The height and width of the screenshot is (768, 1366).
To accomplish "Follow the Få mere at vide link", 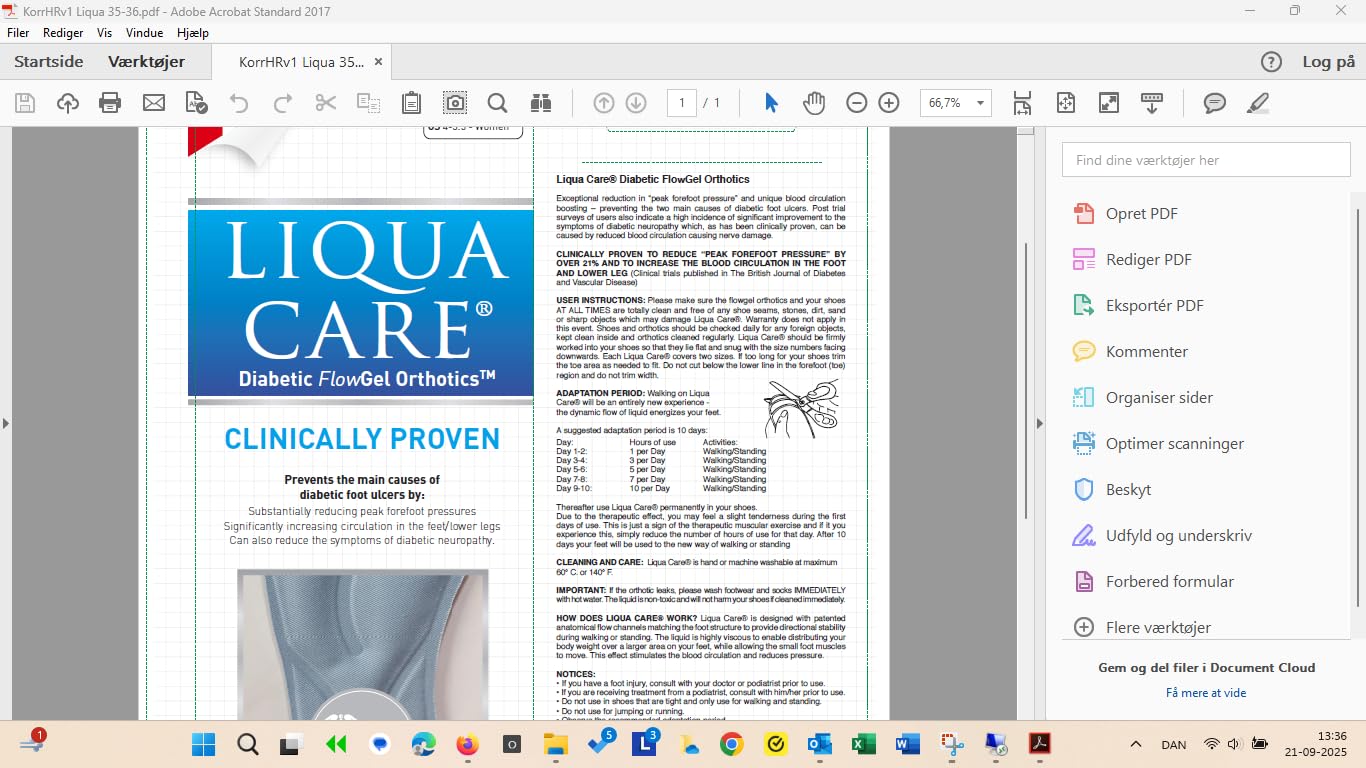I will tap(1206, 693).
